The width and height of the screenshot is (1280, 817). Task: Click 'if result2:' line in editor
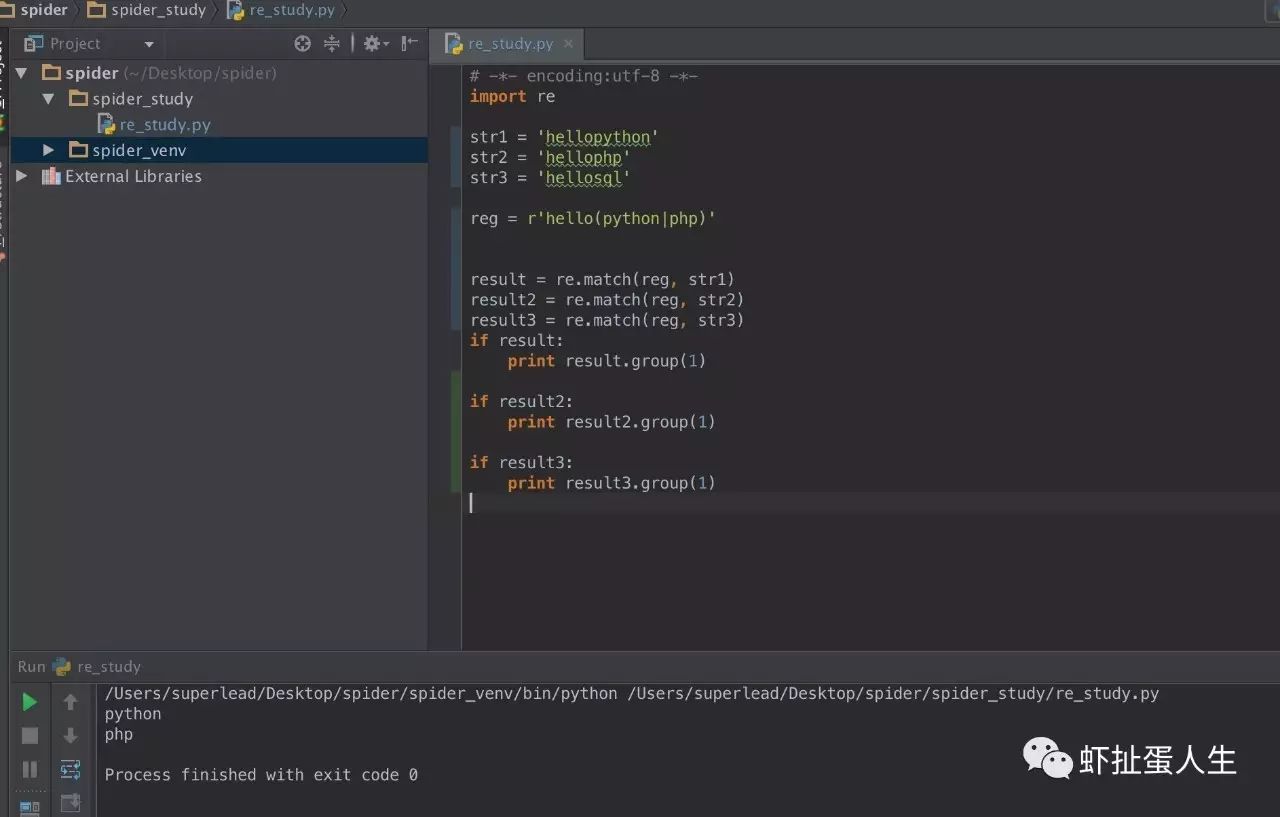pyautogui.click(x=521, y=401)
